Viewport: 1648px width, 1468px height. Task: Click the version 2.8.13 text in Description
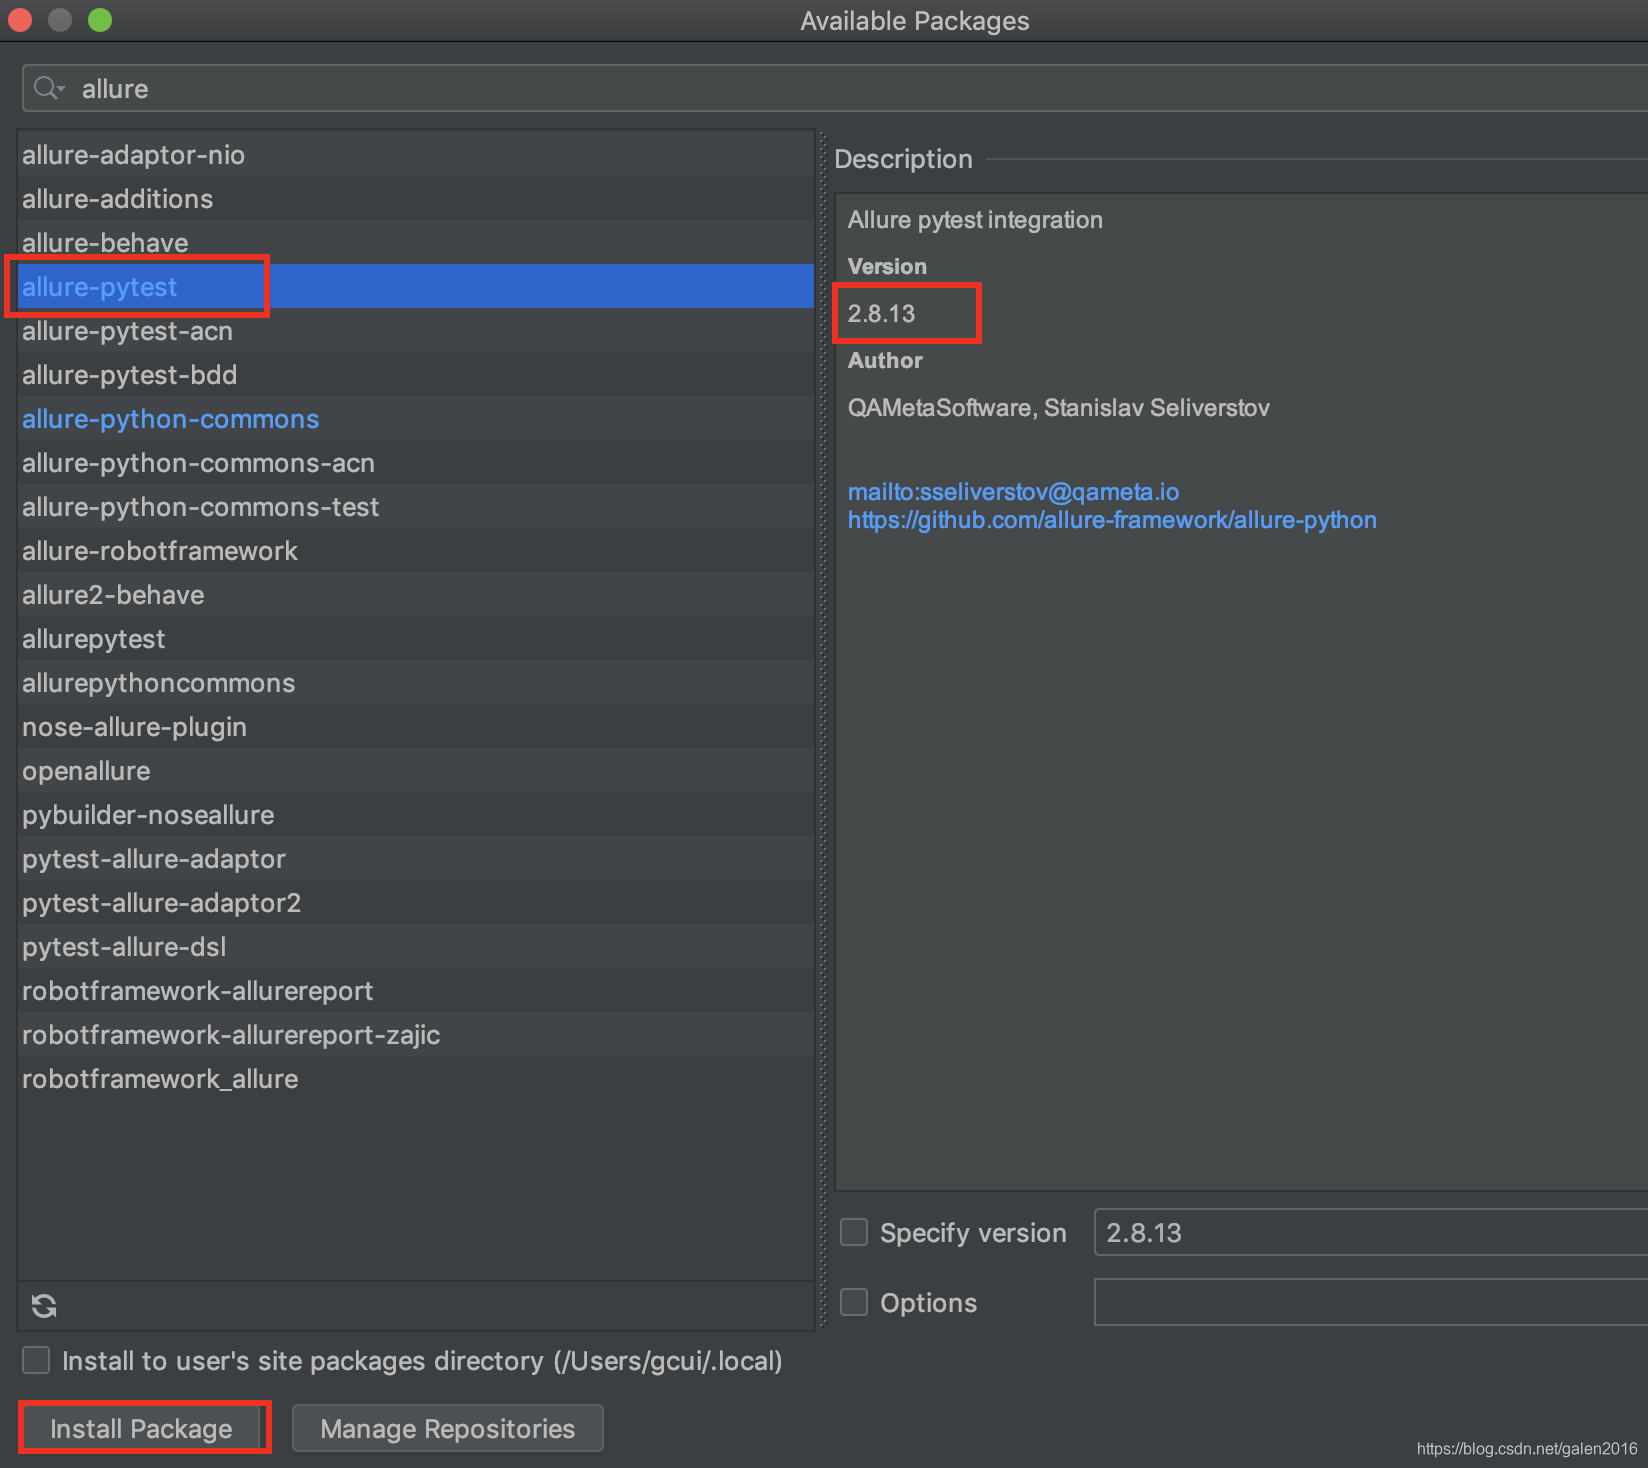pyautogui.click(x=881, y=313)
